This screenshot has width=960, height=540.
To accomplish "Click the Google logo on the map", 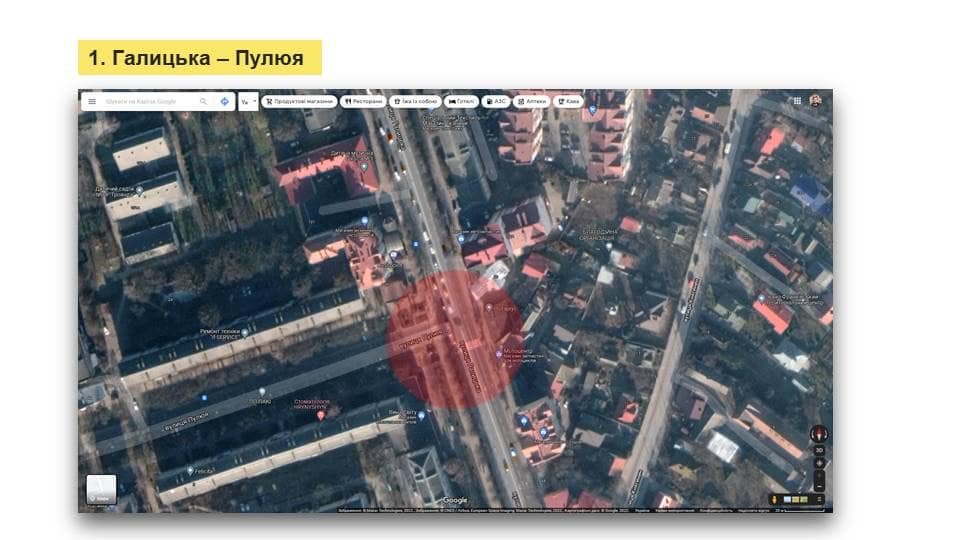I will coord(455,500).
